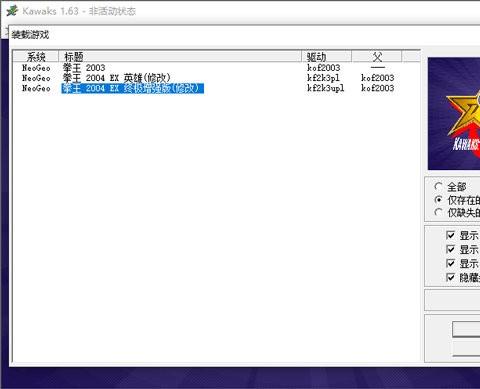The height and width of the screenshot is (389, 480).
Task: Select the 全部 radio button
Action: coord(439,186)
